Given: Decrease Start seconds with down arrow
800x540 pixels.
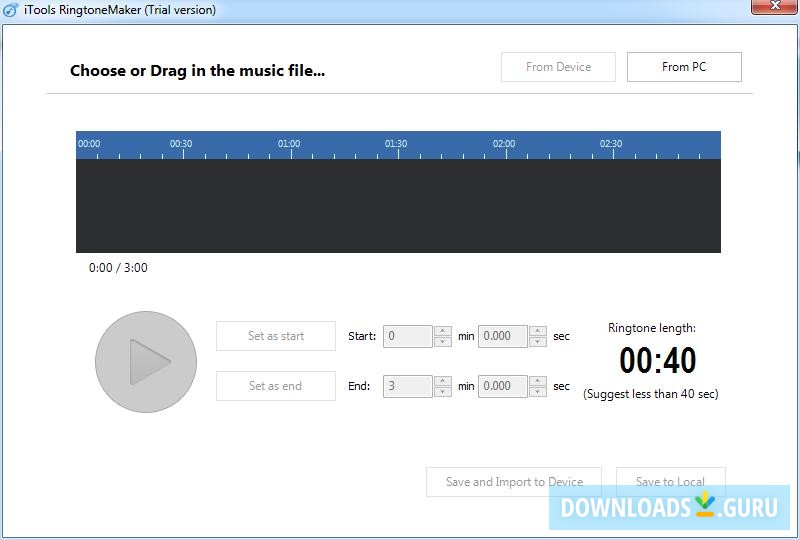Looking at the screenshot, I should [x=538, y=342].
